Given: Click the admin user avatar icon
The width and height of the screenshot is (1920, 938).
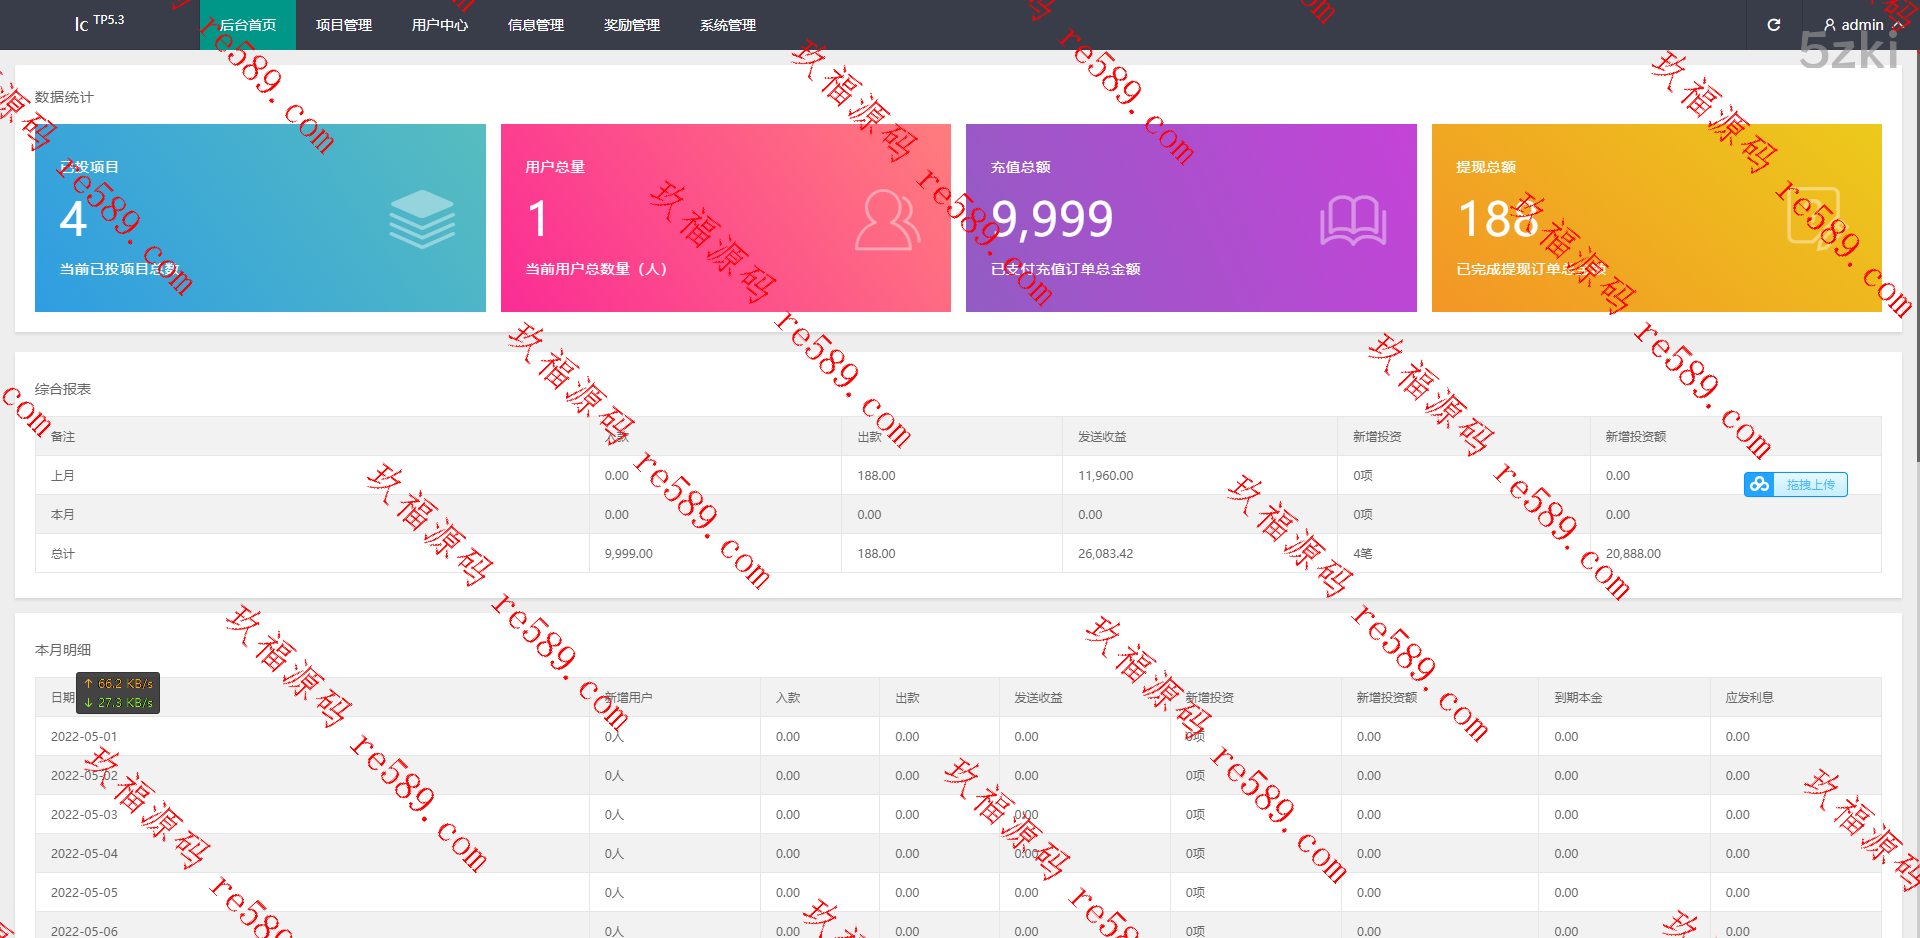Looking at the screenshot, I should 1829,25.
